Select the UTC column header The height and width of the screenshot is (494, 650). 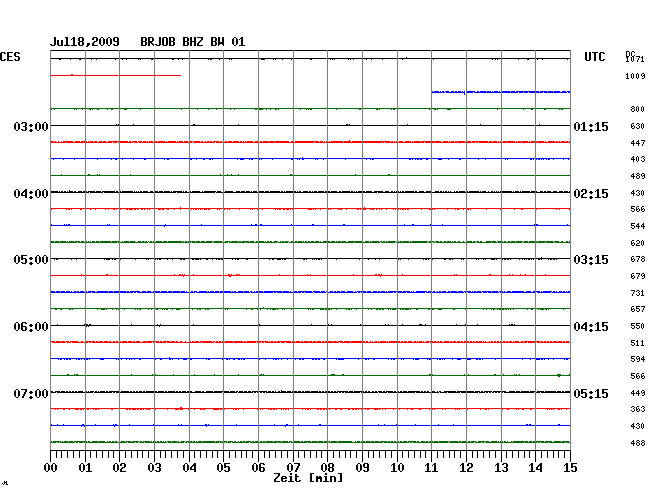tap(594, 57)
